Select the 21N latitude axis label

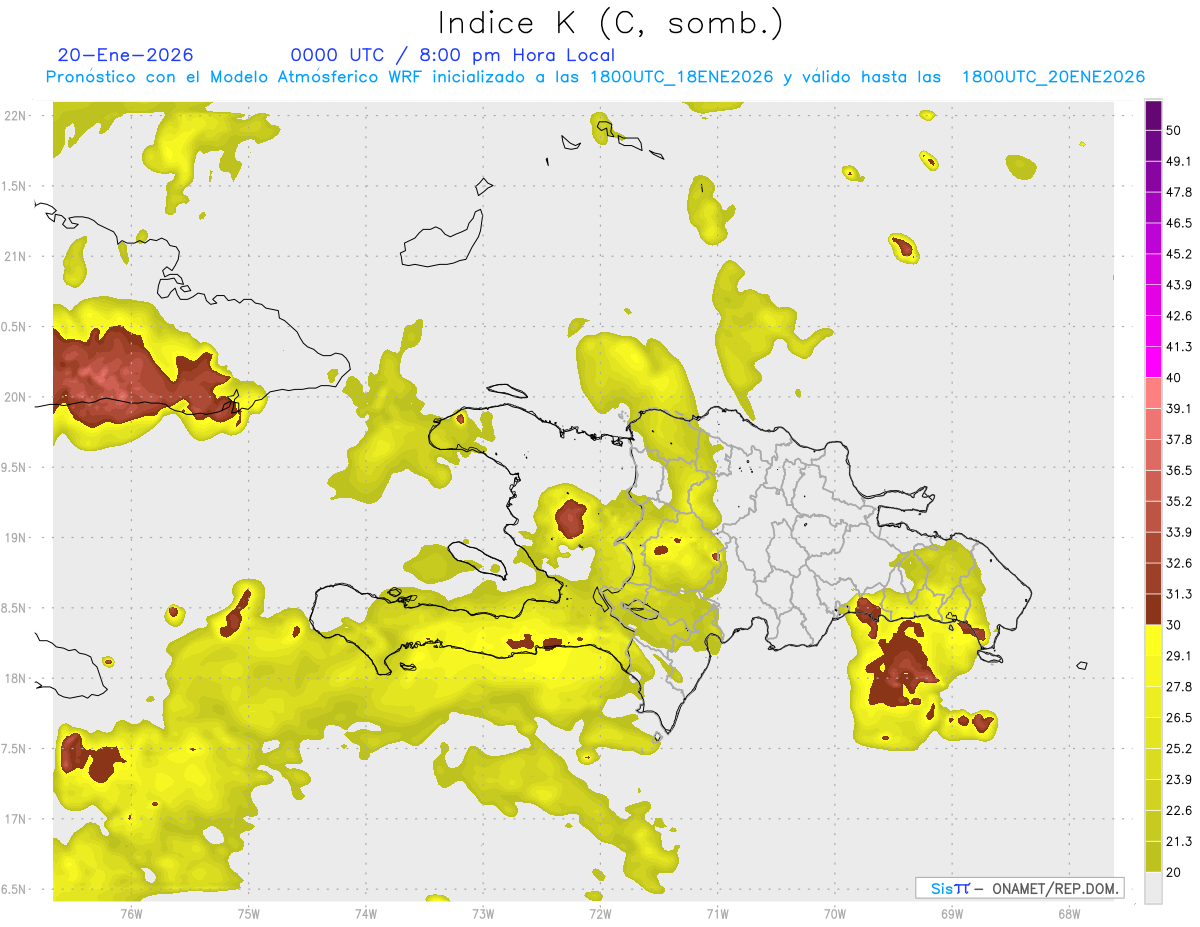click(x=17, y=256)
